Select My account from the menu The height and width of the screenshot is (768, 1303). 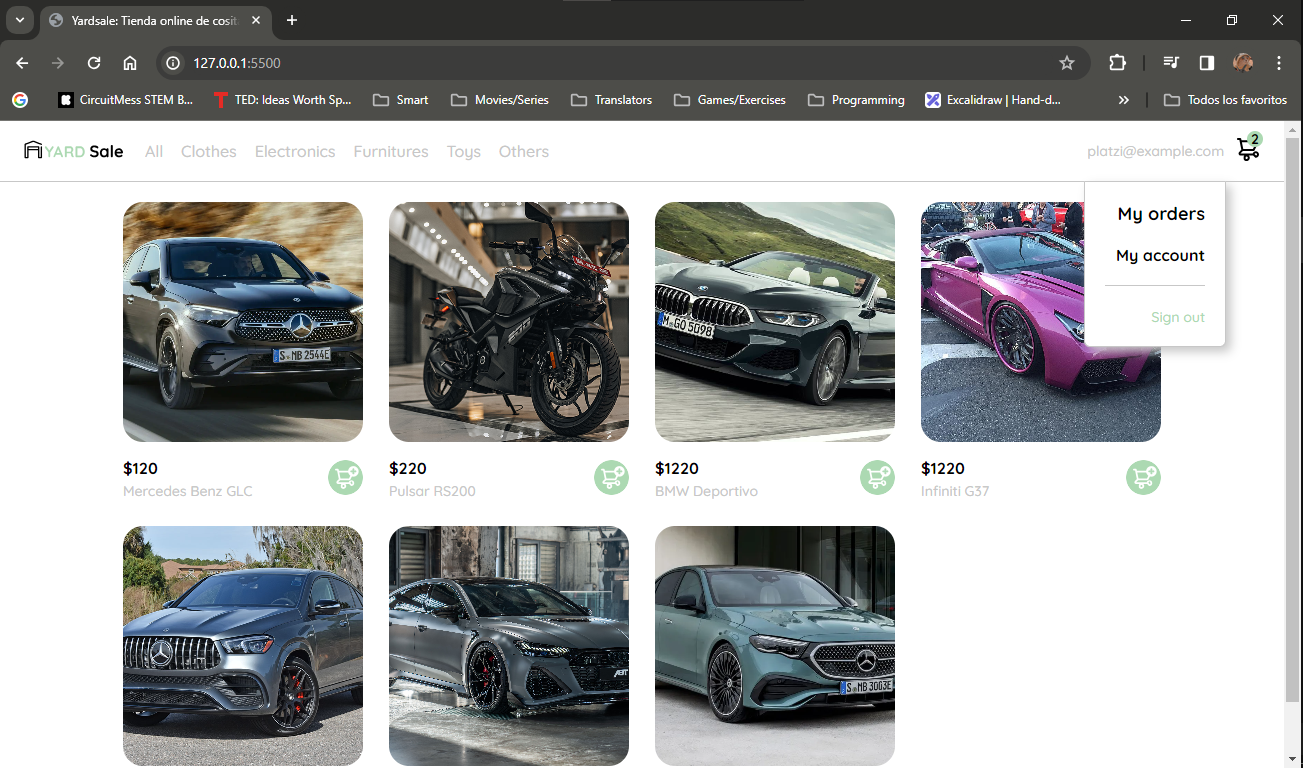1160,256
